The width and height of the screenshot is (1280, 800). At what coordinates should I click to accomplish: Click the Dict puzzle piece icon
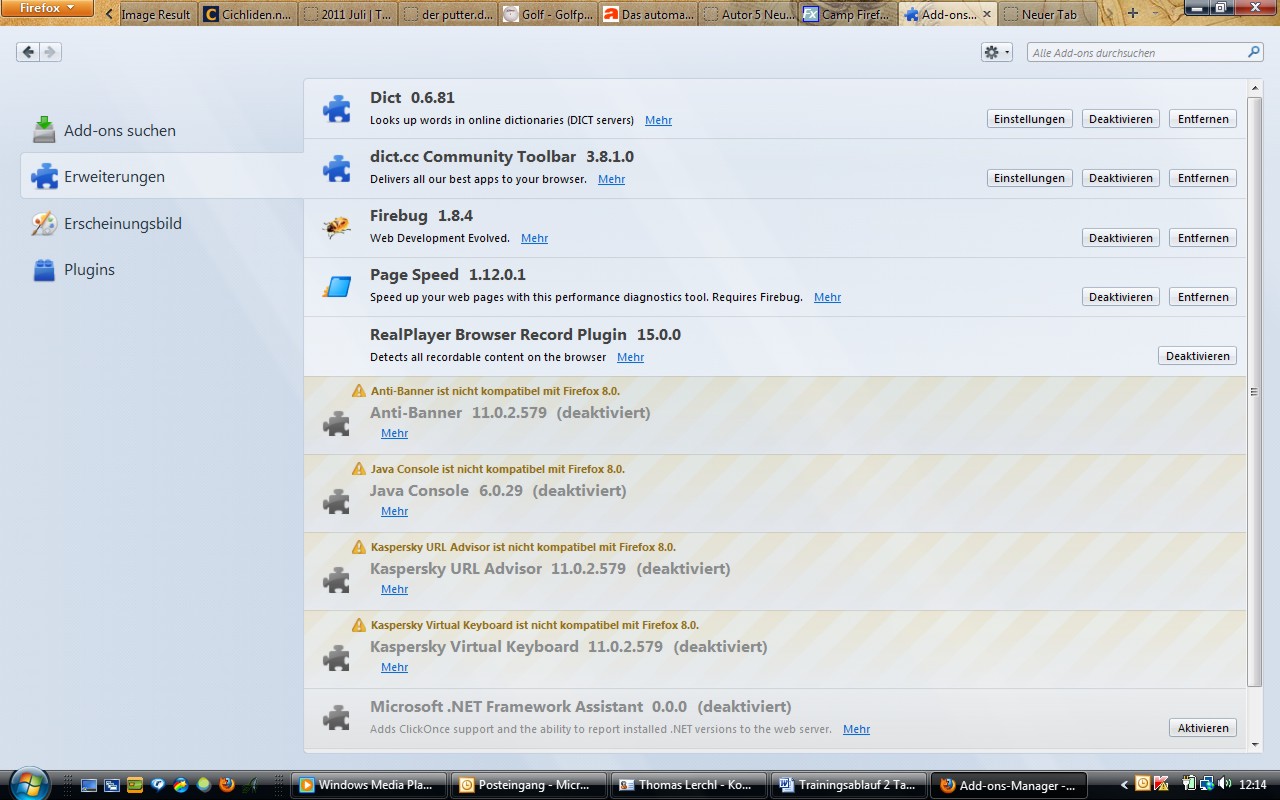point(336,109)
